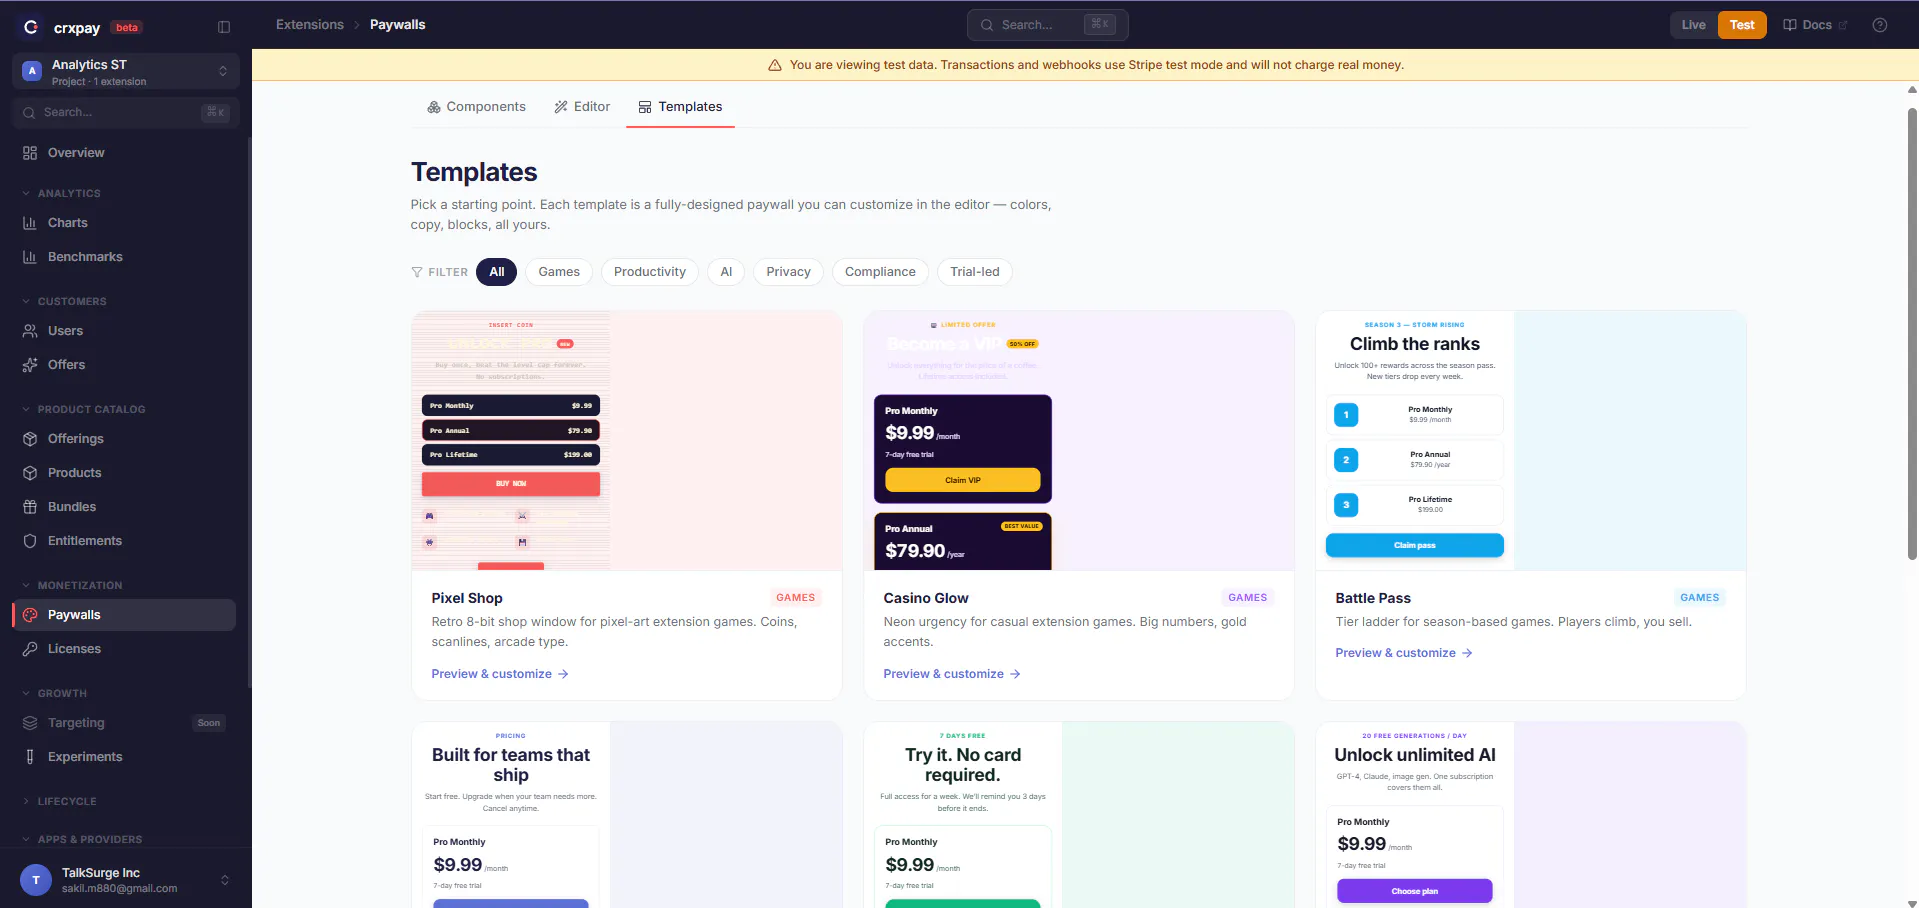Click the Targeting layers icon

(30, 723)
